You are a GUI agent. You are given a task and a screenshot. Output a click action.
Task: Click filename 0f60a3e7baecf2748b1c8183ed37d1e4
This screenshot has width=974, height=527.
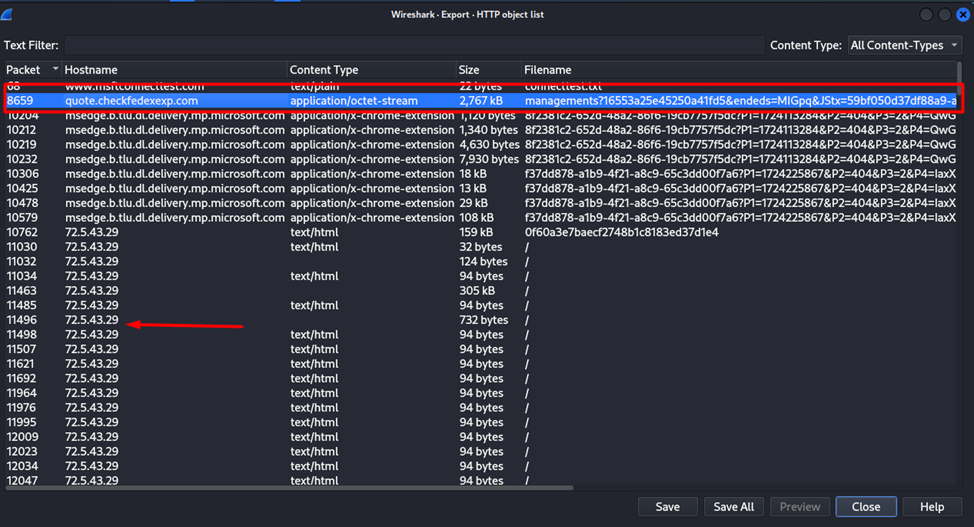coord(621,232)
